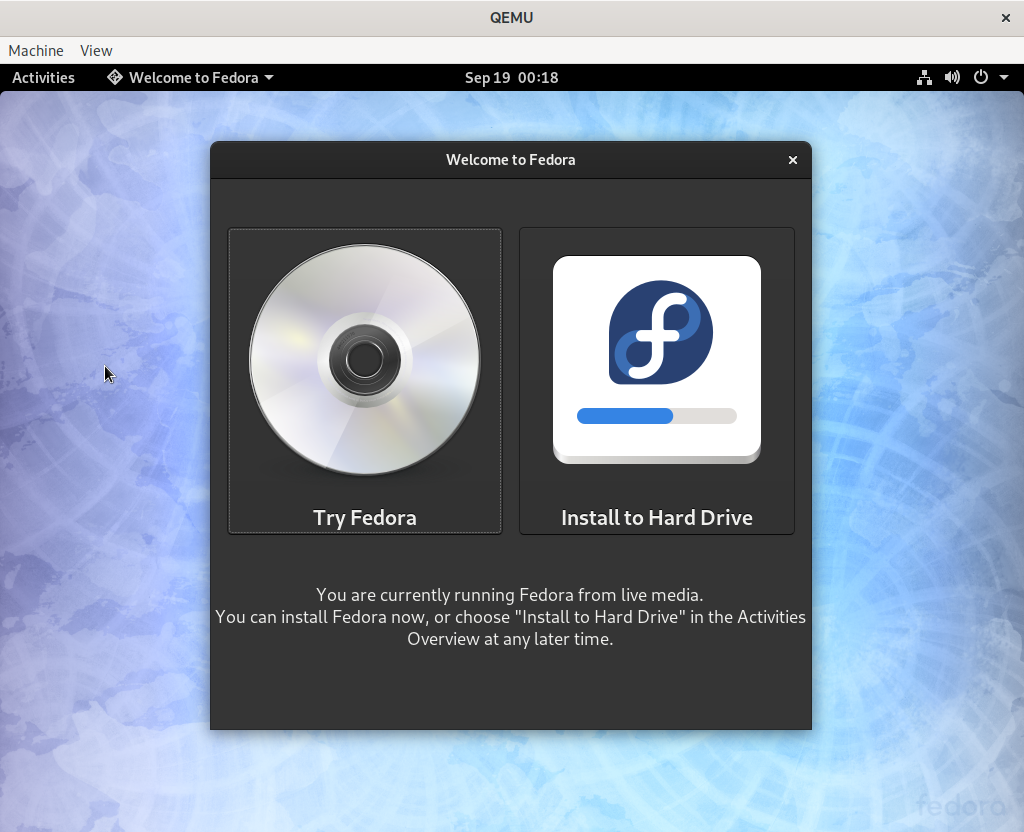The image size is (1024, 832).
Task: Click the Fedora installer logo icon
Action: pyautogui.click(x=657, y=359)
